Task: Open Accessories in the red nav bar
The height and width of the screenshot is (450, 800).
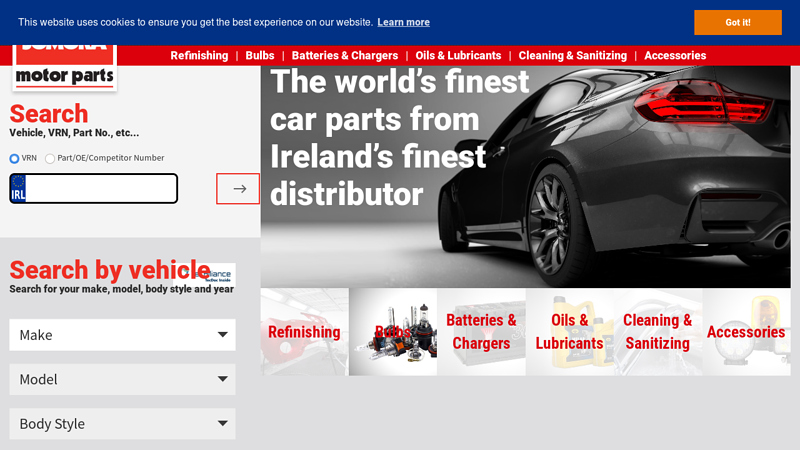Action: tap(675, 56)
